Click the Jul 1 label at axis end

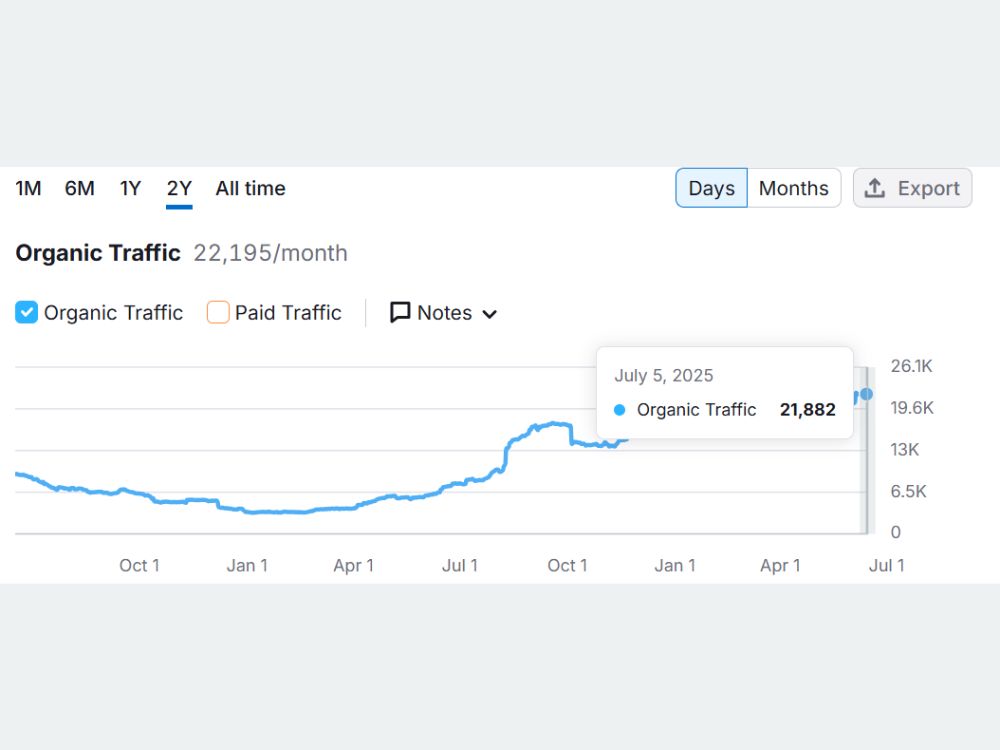886,566
